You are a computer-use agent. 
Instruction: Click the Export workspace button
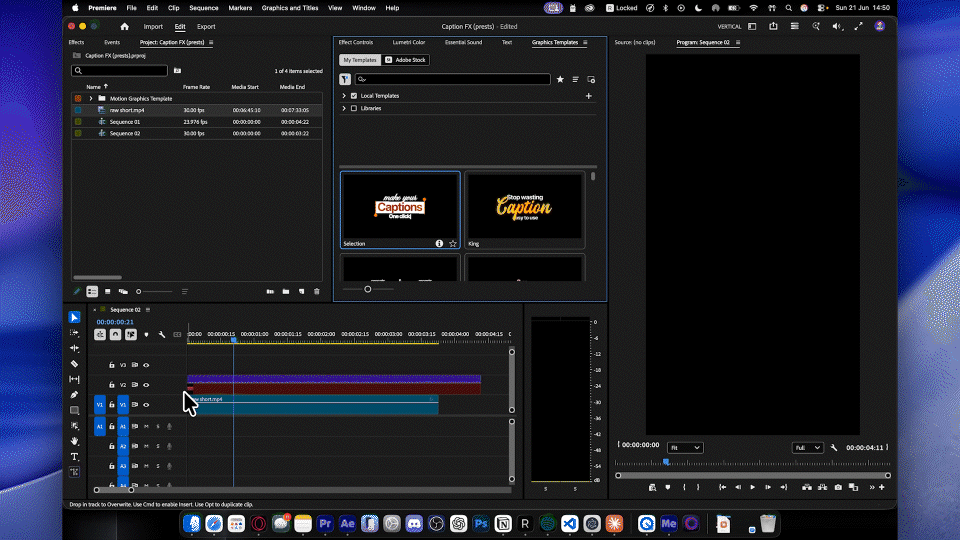coord(206,26)
